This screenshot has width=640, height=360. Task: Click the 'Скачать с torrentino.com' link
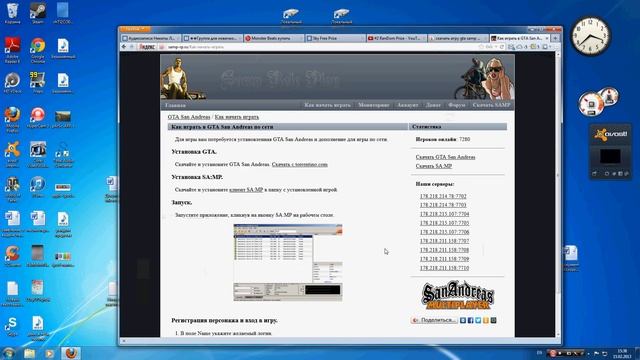(x=300, y=164)
